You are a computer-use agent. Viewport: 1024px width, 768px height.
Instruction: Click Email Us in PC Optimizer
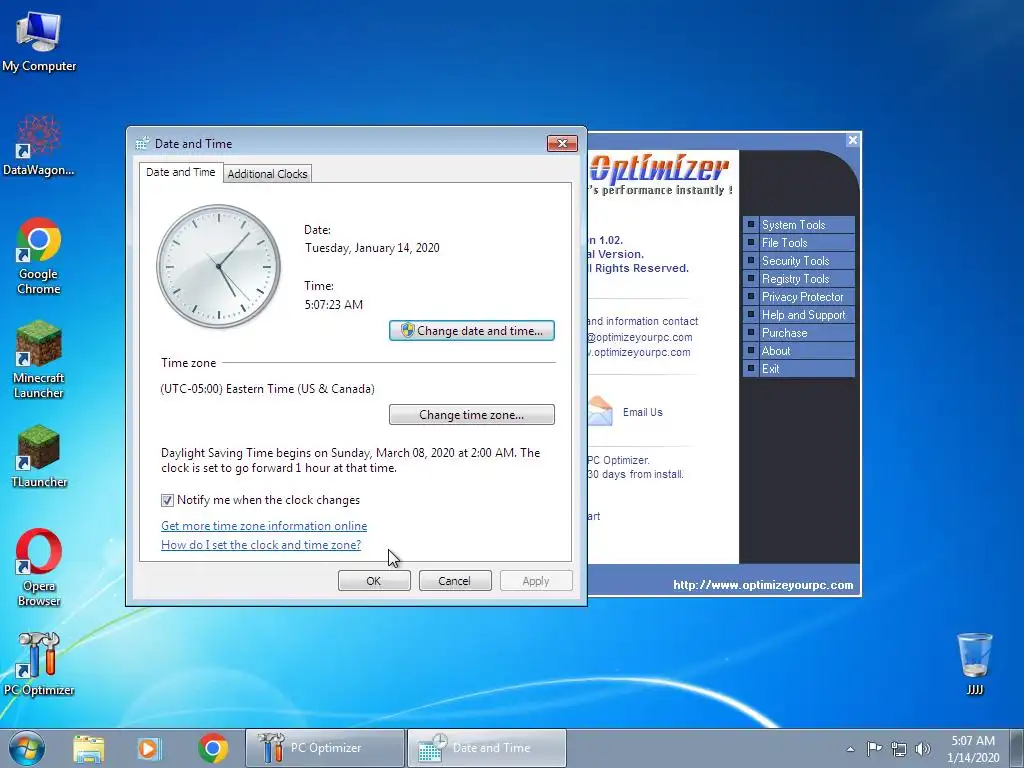tap(643, 412)
